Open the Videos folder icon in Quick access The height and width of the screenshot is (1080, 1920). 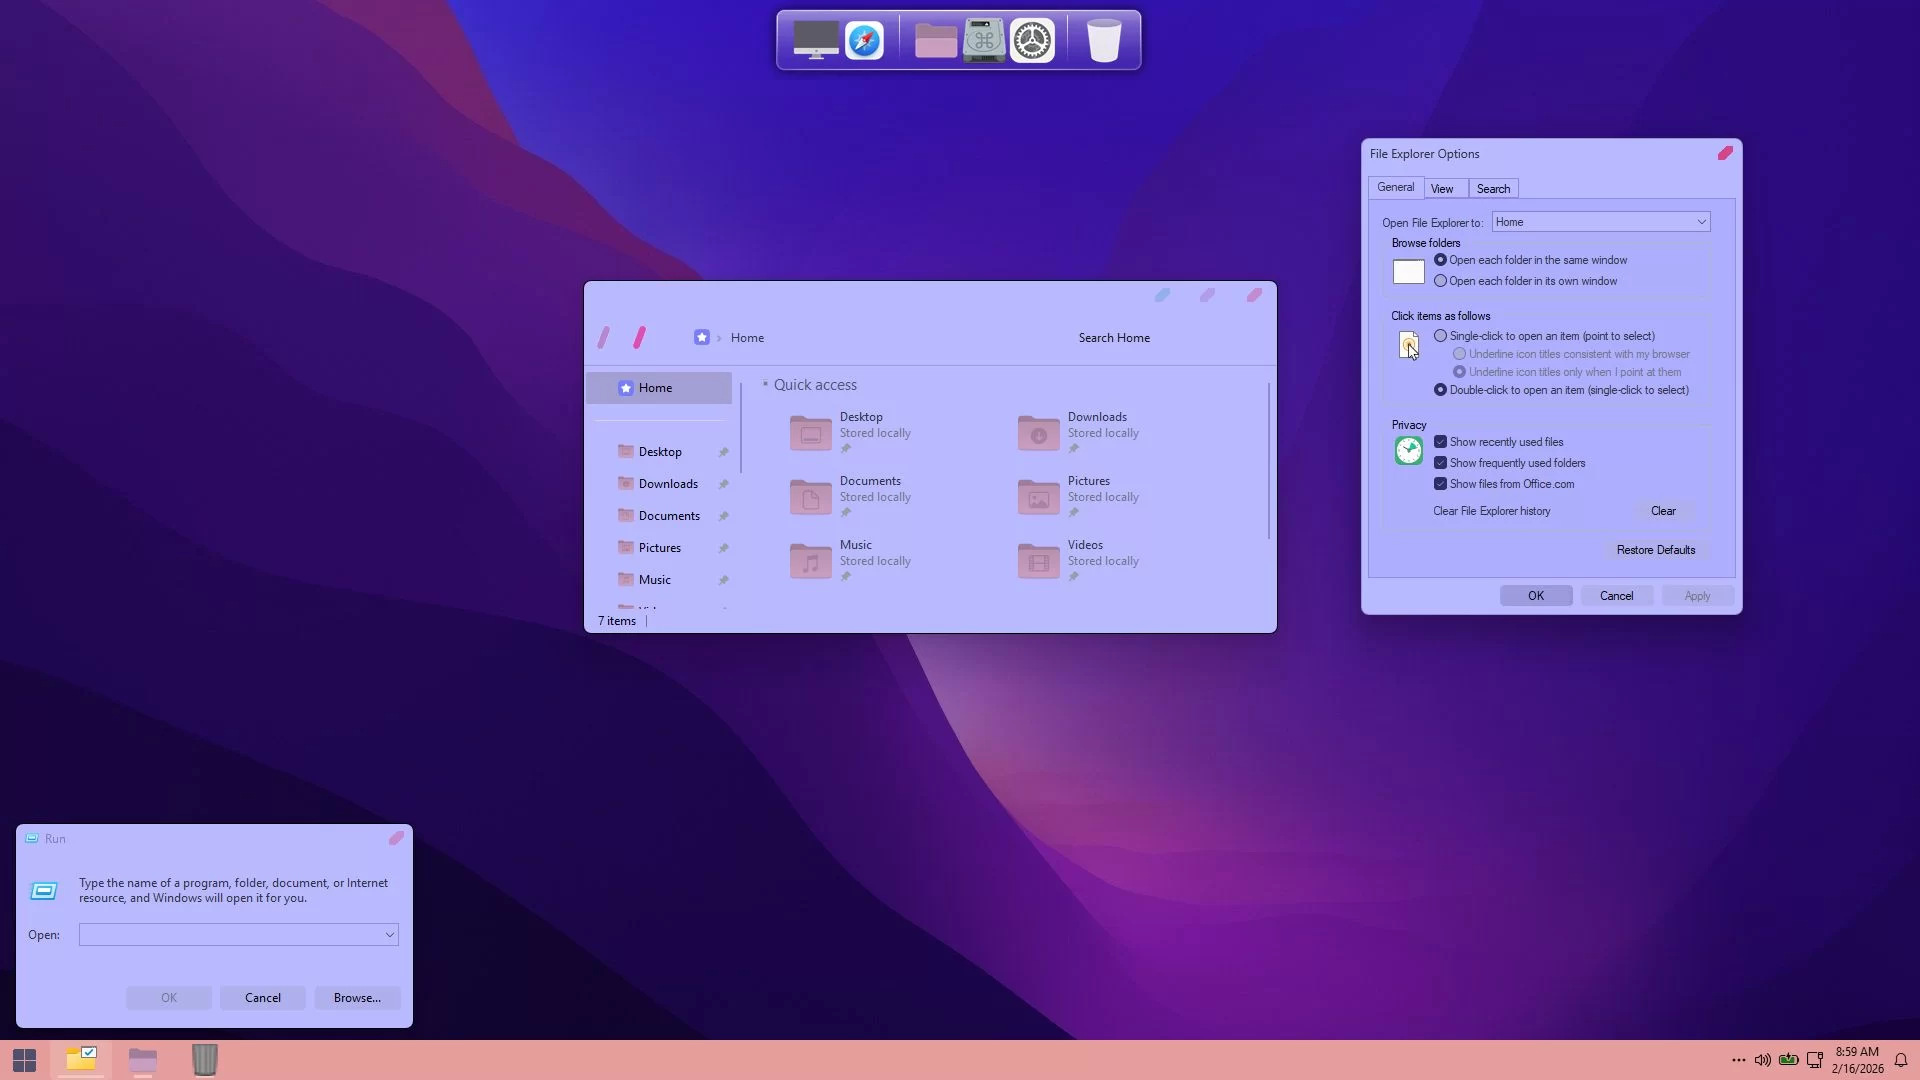[x=1038, y=560]
